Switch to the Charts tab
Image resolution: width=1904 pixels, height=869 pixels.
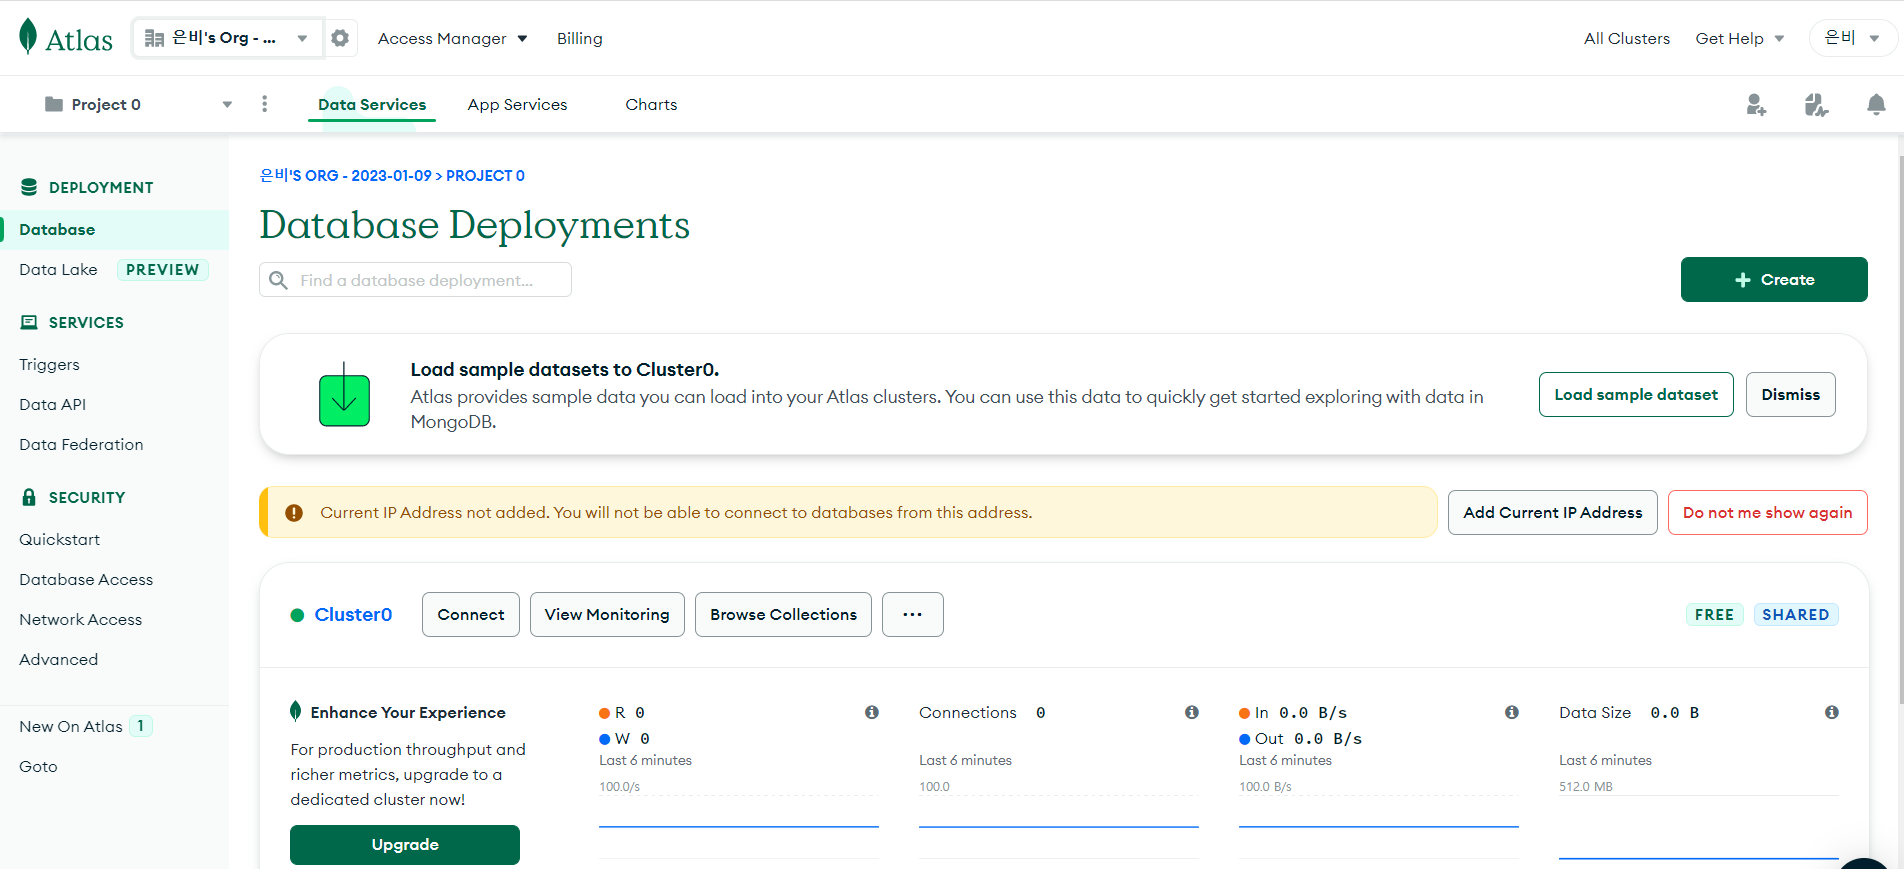(x=651, y=104)
